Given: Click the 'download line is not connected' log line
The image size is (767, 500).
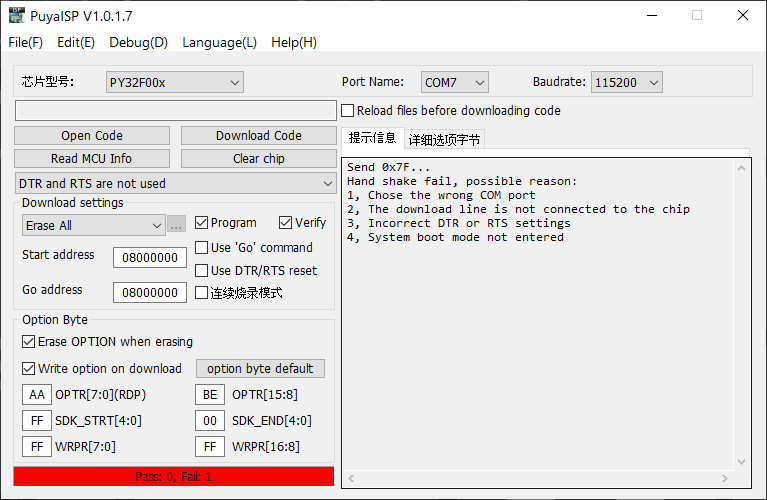Looking at the screenshot, I should pos(518,209).
